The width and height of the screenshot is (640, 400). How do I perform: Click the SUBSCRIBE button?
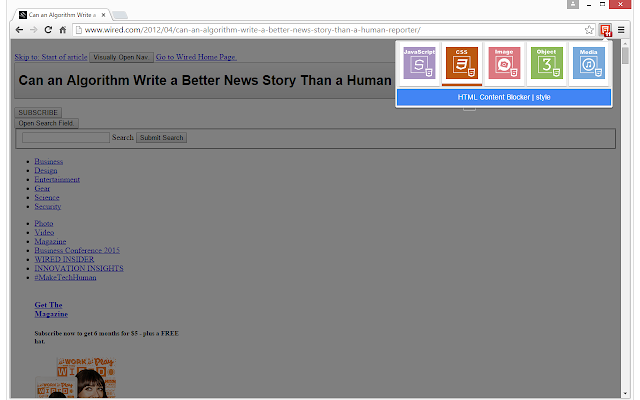(x=38, y=112)
